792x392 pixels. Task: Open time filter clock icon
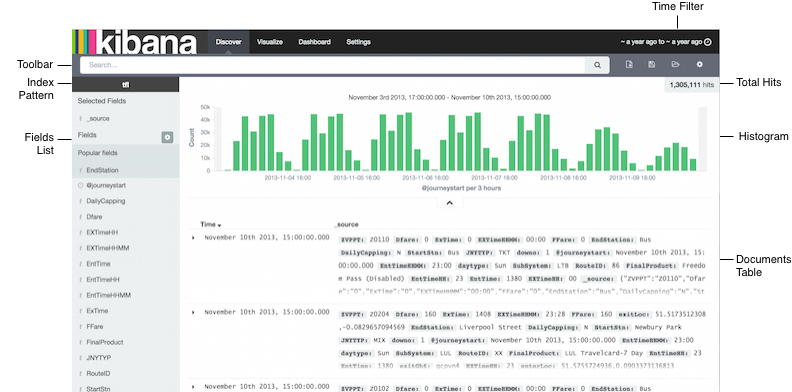(708, 42)
